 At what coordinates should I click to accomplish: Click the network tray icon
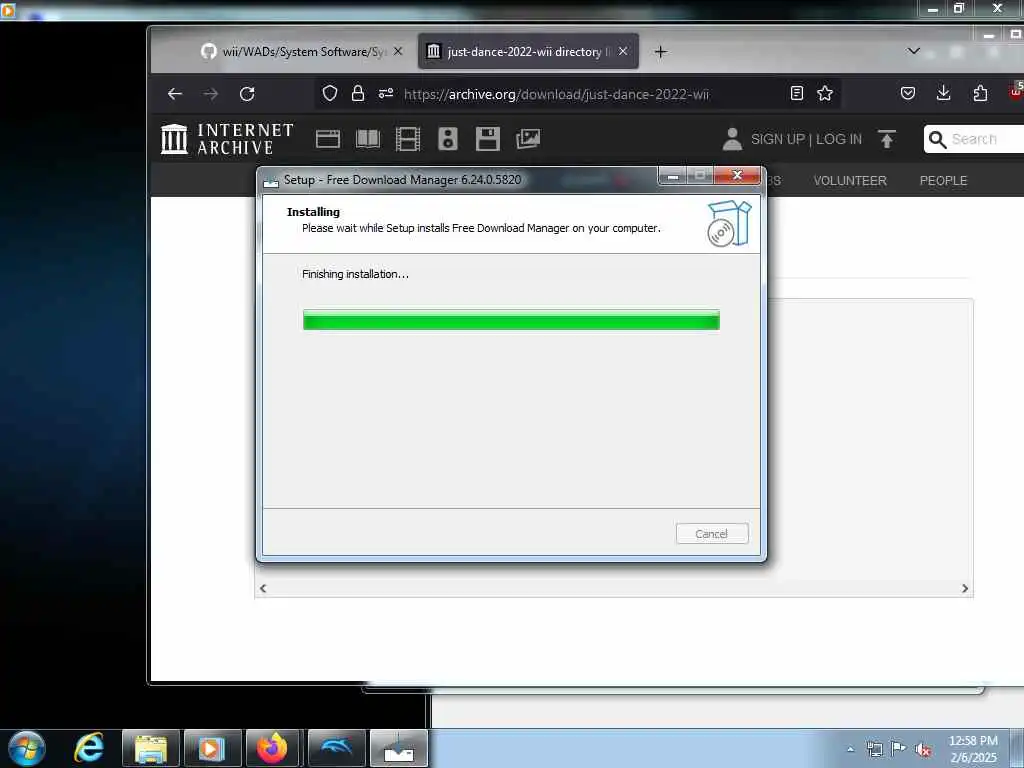tap(874, 750)
